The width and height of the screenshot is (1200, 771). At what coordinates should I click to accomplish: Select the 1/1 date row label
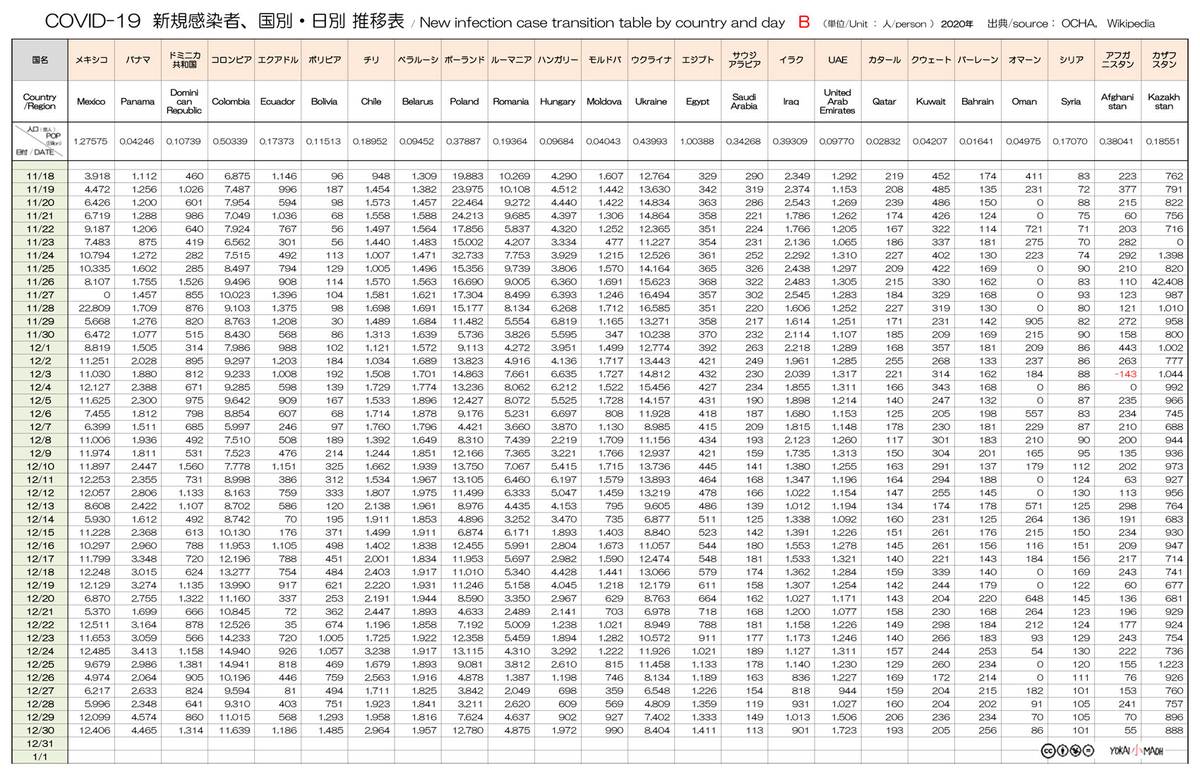[x=40, y=756]
